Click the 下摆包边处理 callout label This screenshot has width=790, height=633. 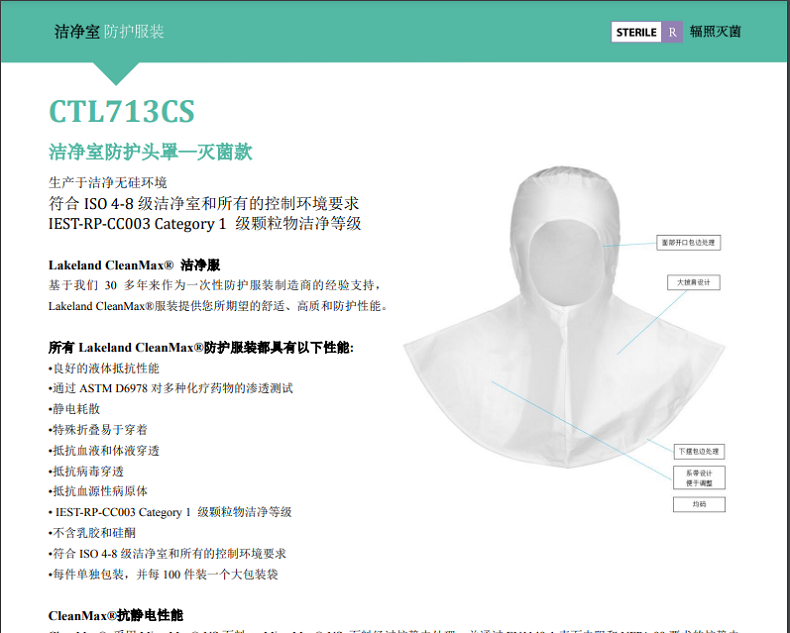tap(696, 451)
